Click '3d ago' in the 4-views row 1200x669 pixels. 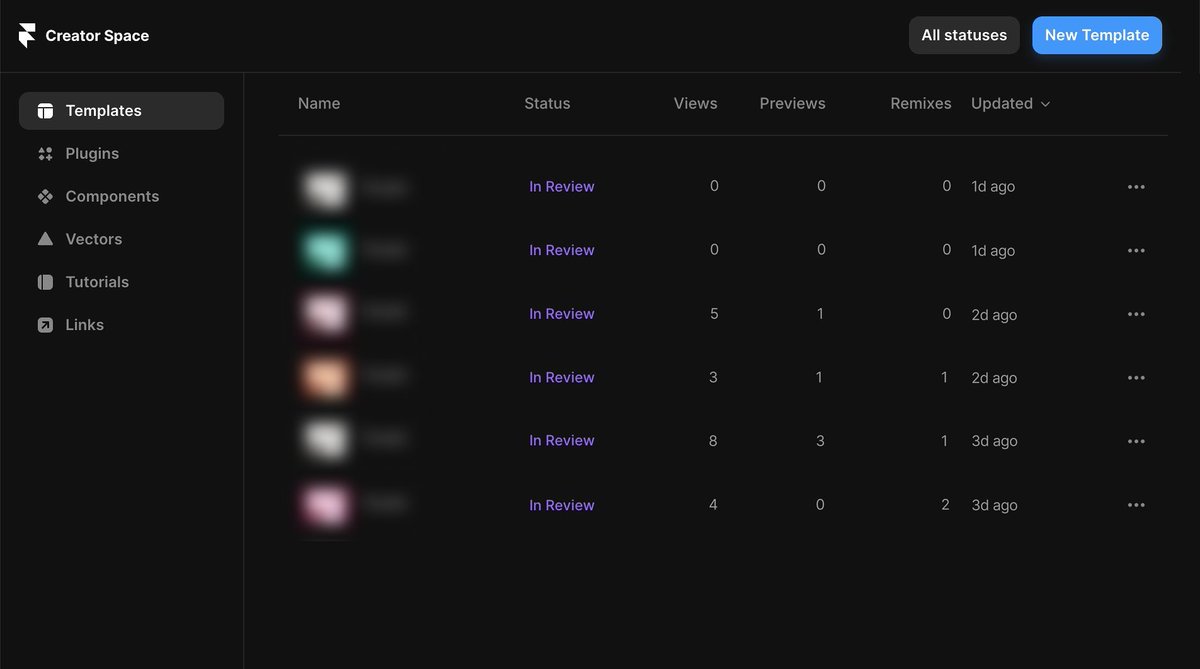click(x=994, y=505)
